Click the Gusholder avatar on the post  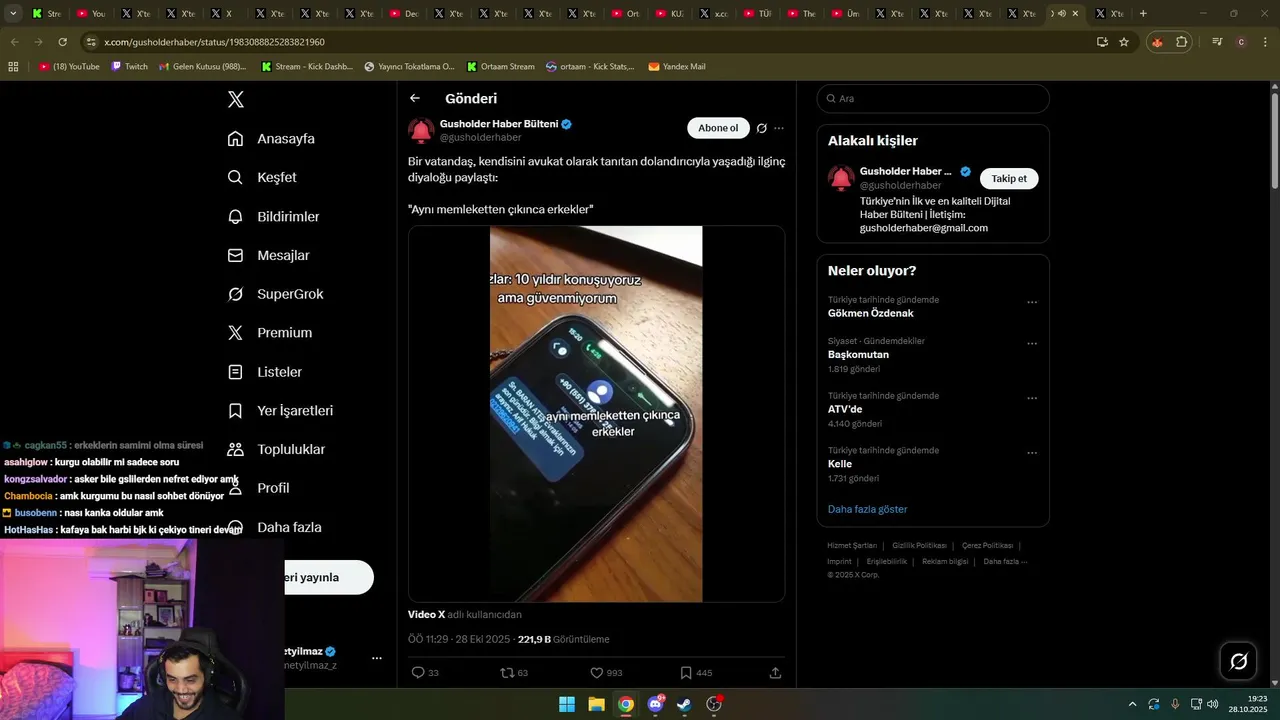[x=421, y=130]
